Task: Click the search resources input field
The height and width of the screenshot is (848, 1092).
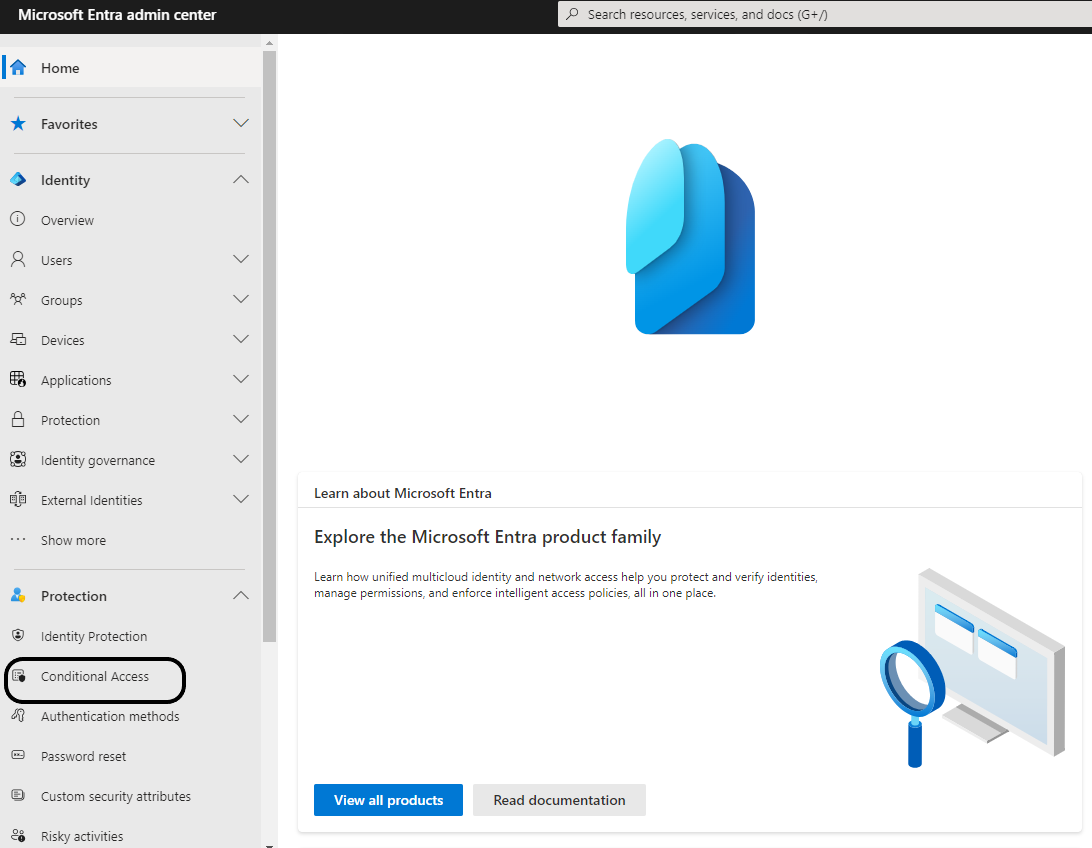Action: [825, 14]
